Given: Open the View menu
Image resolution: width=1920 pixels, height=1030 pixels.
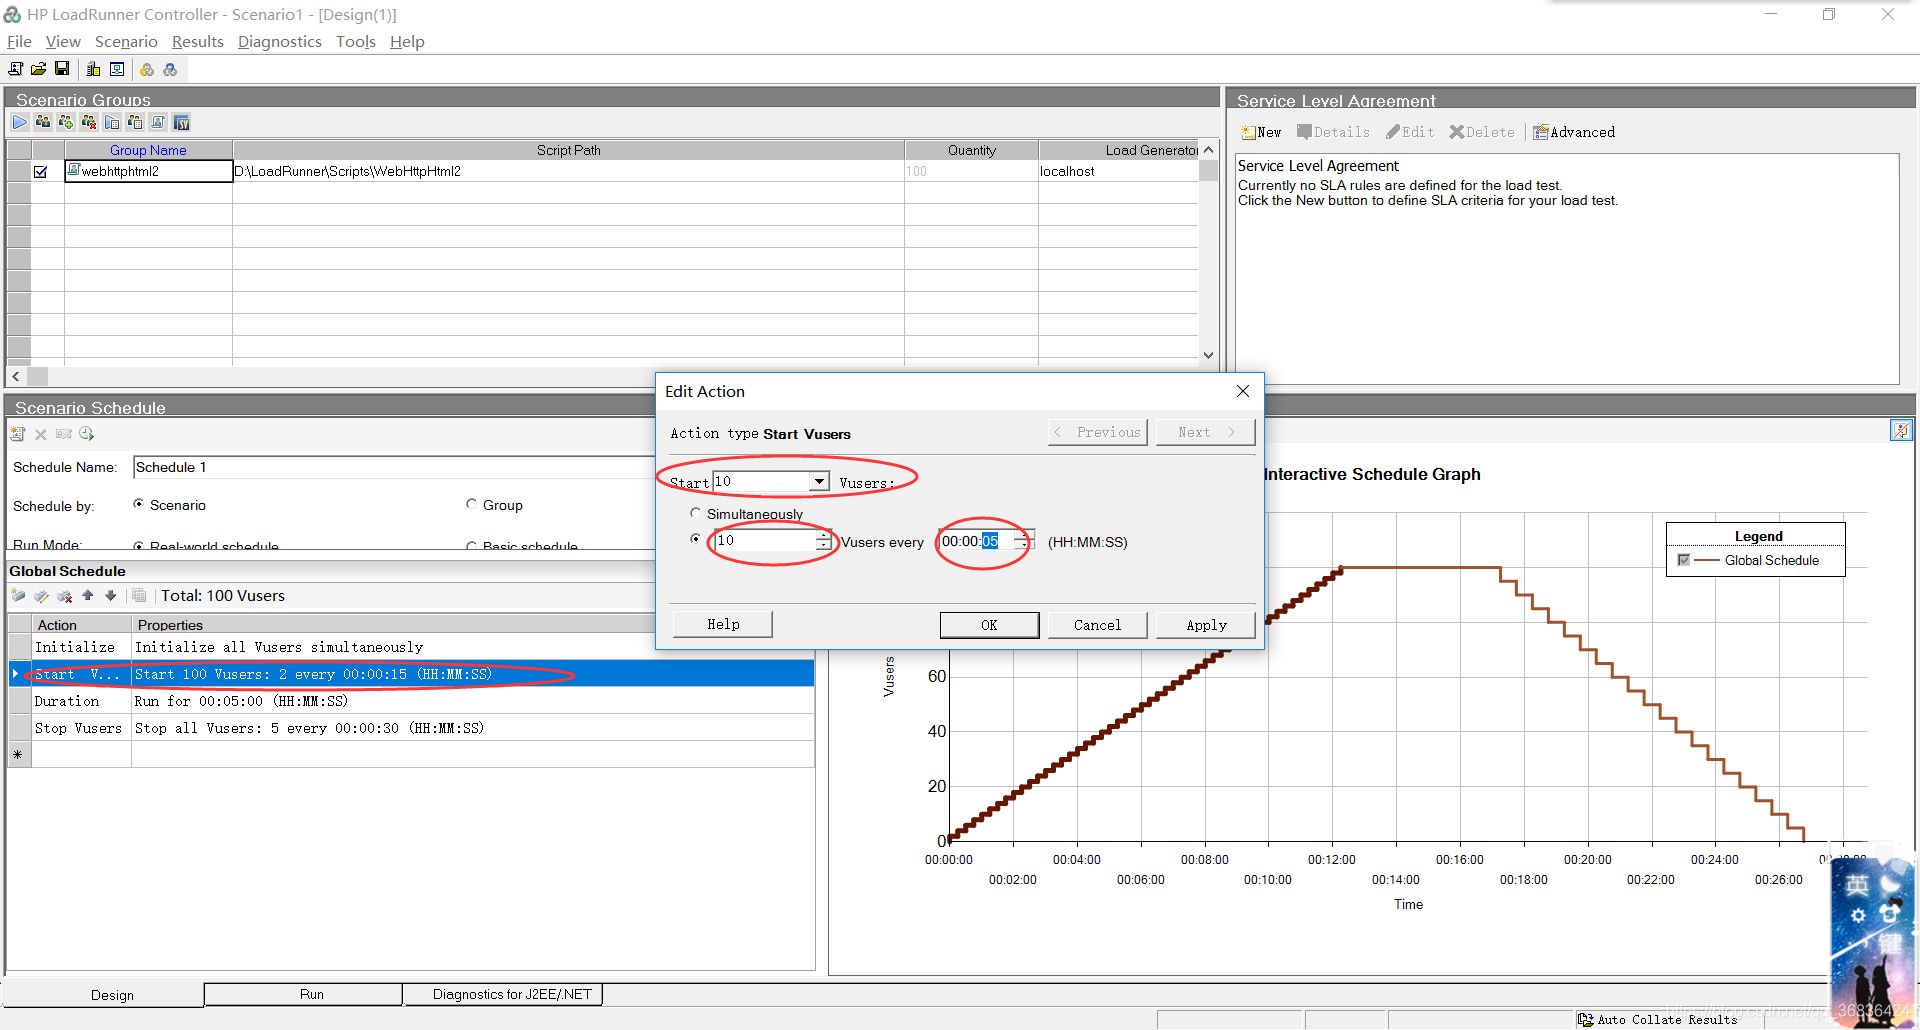Looking at the screenshot, I should [x=63, y=42].
